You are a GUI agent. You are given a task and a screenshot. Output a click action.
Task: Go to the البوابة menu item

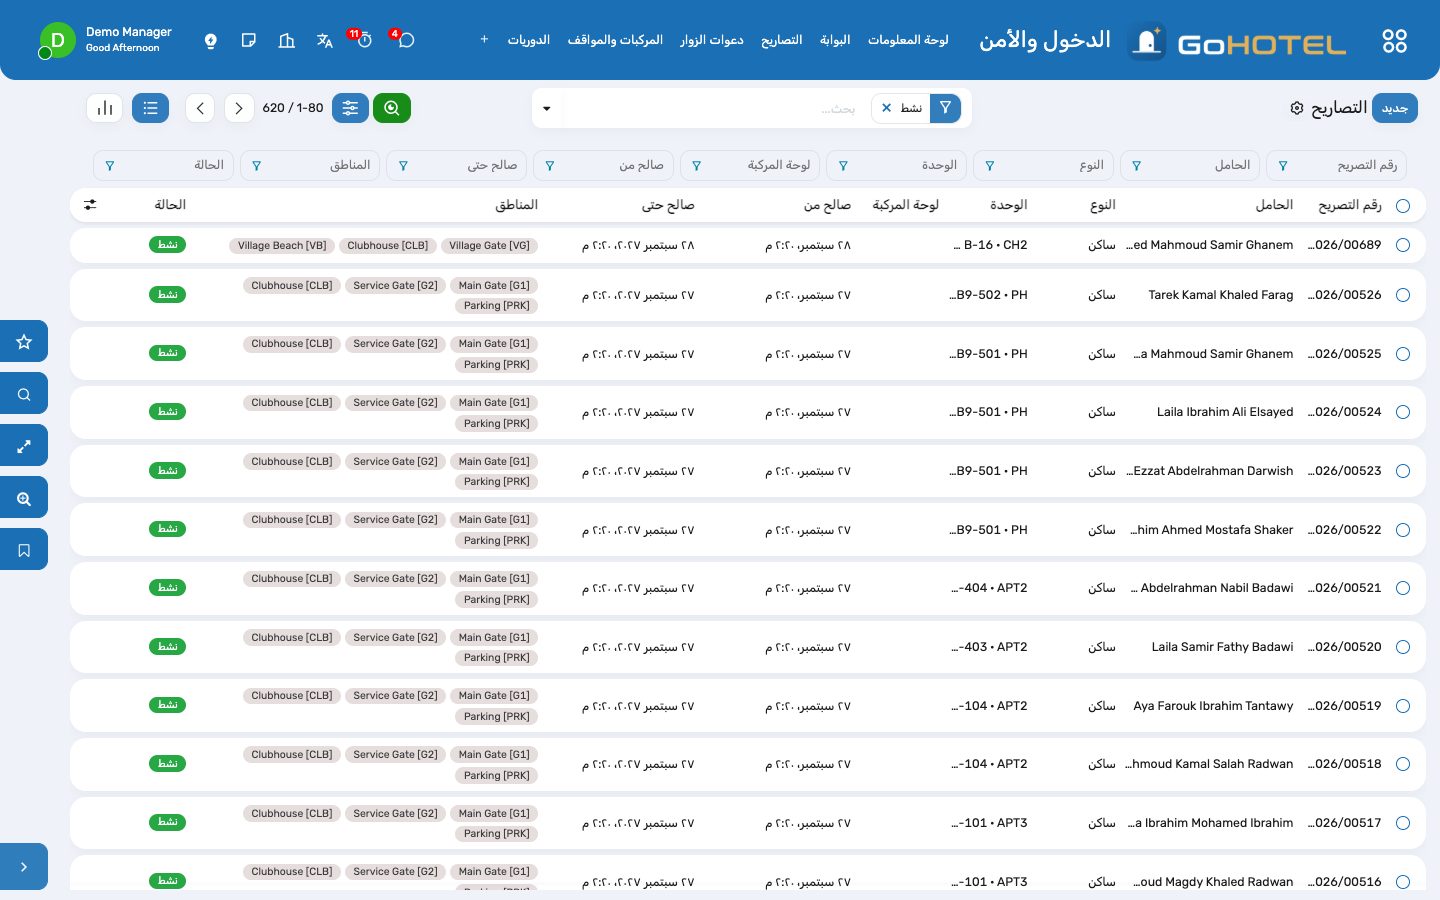[835, 40]
